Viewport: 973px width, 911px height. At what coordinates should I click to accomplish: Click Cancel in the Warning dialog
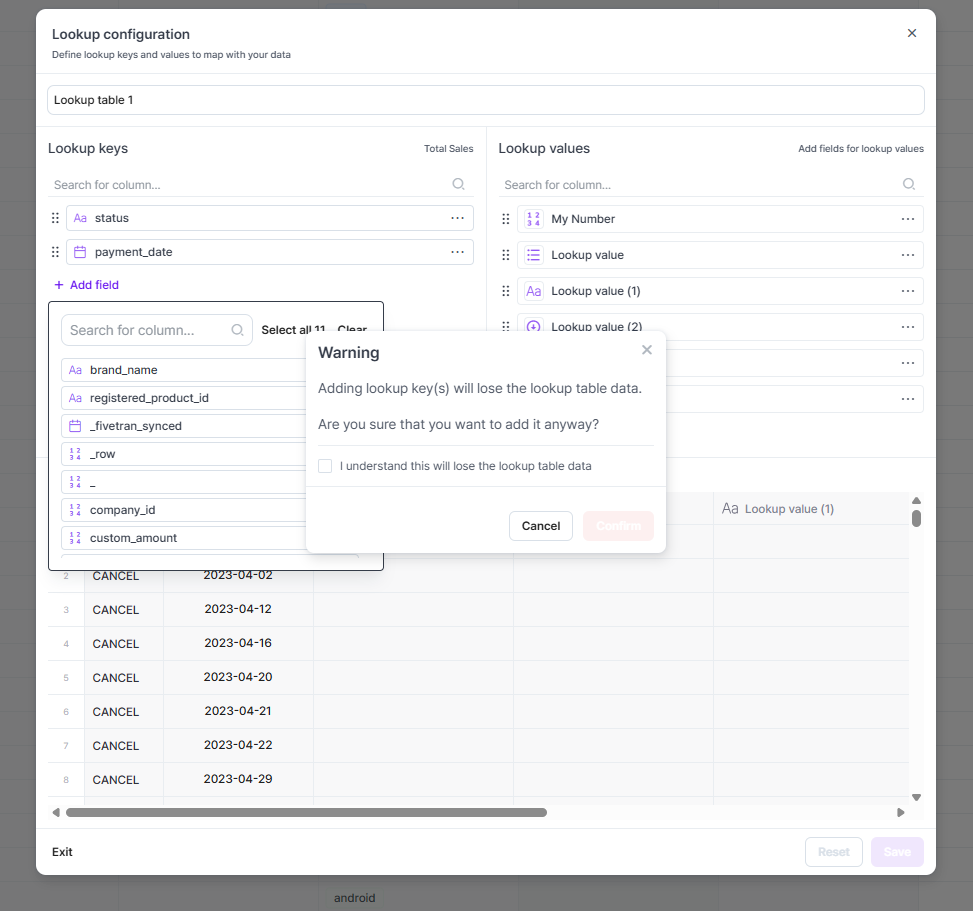(540, 526)
